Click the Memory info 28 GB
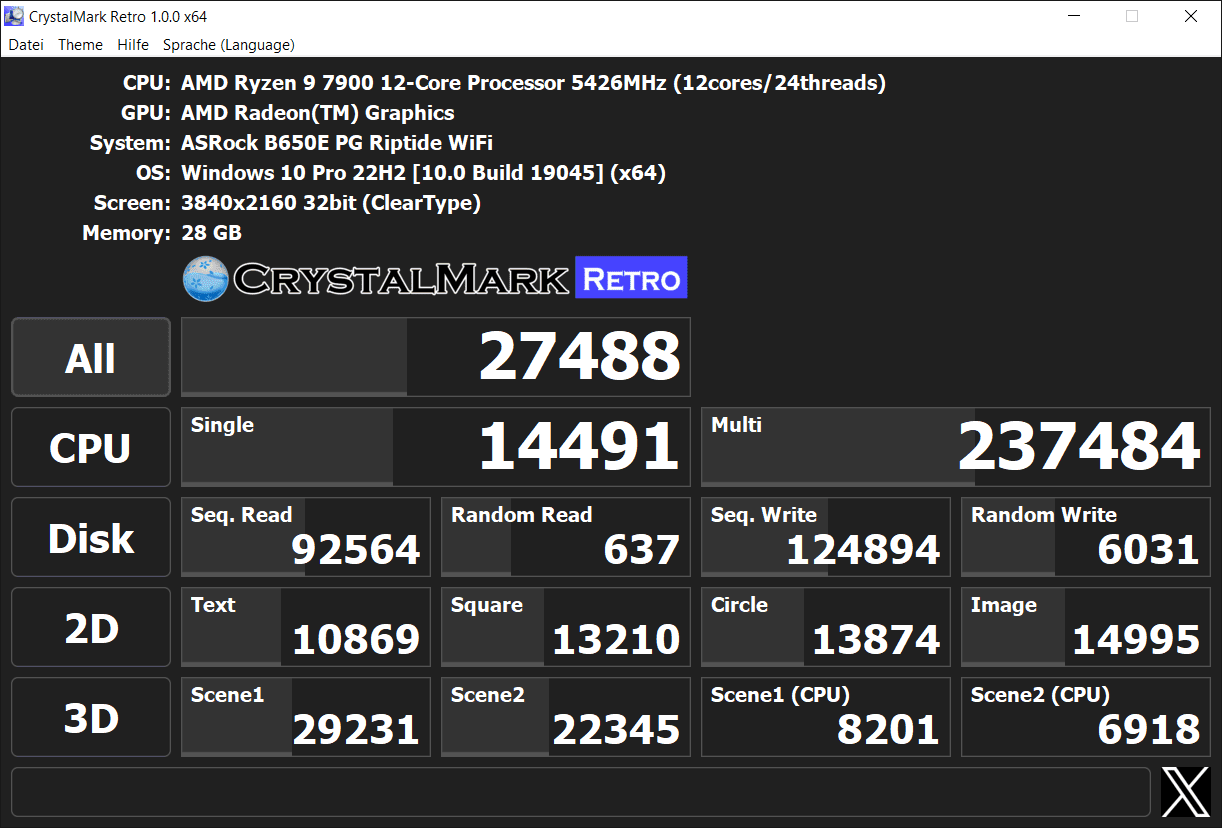The image size is (1222, 828). [x=211, y=233]
